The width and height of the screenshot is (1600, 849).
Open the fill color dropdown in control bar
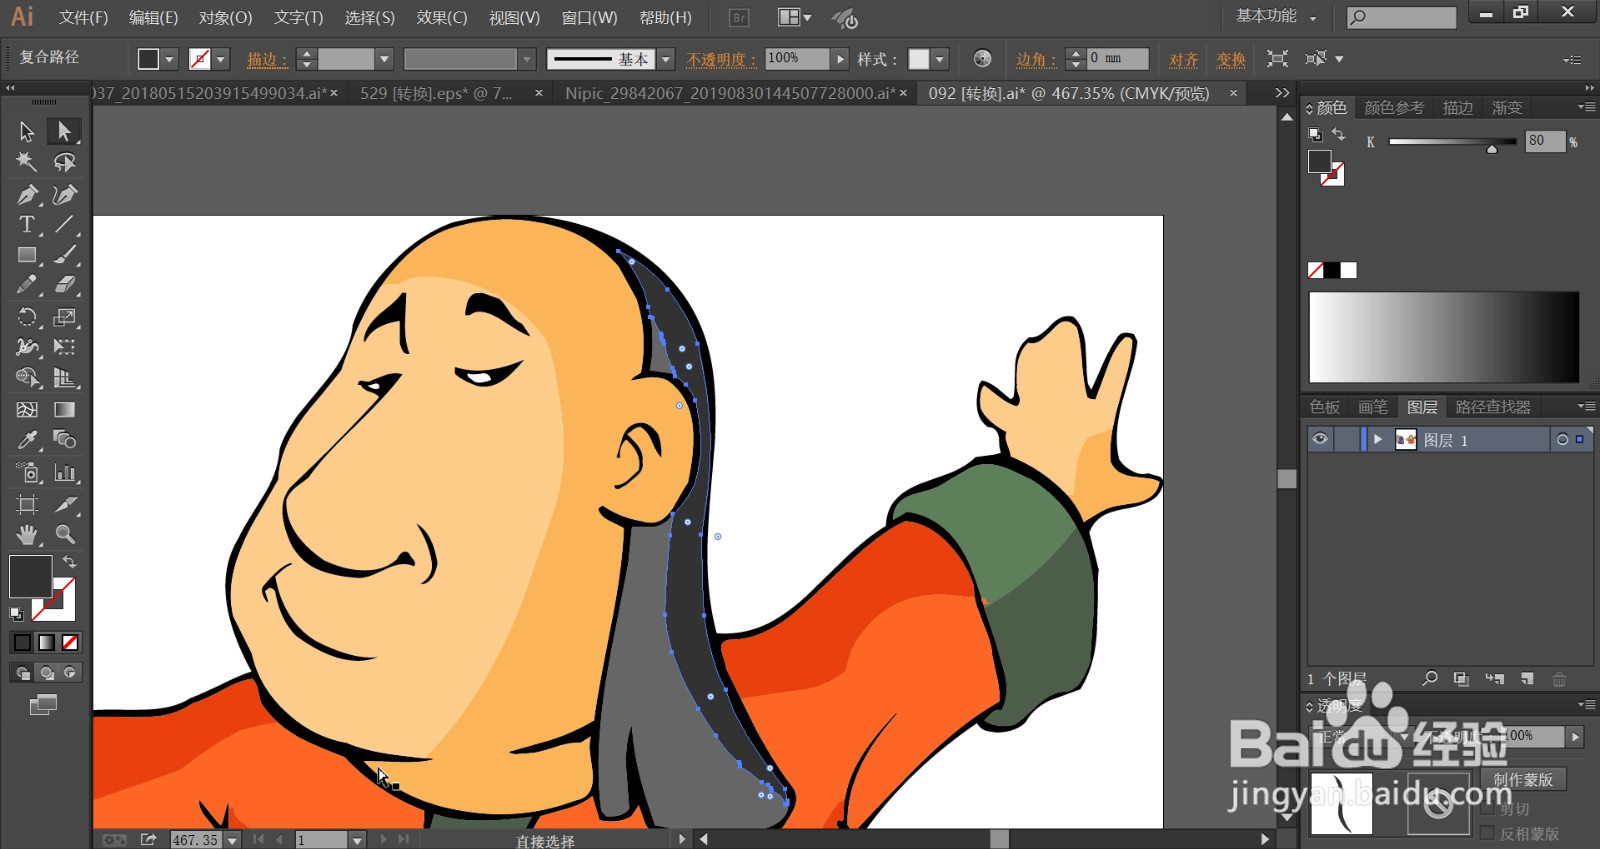pyautogui.click(x=169, y=59)
